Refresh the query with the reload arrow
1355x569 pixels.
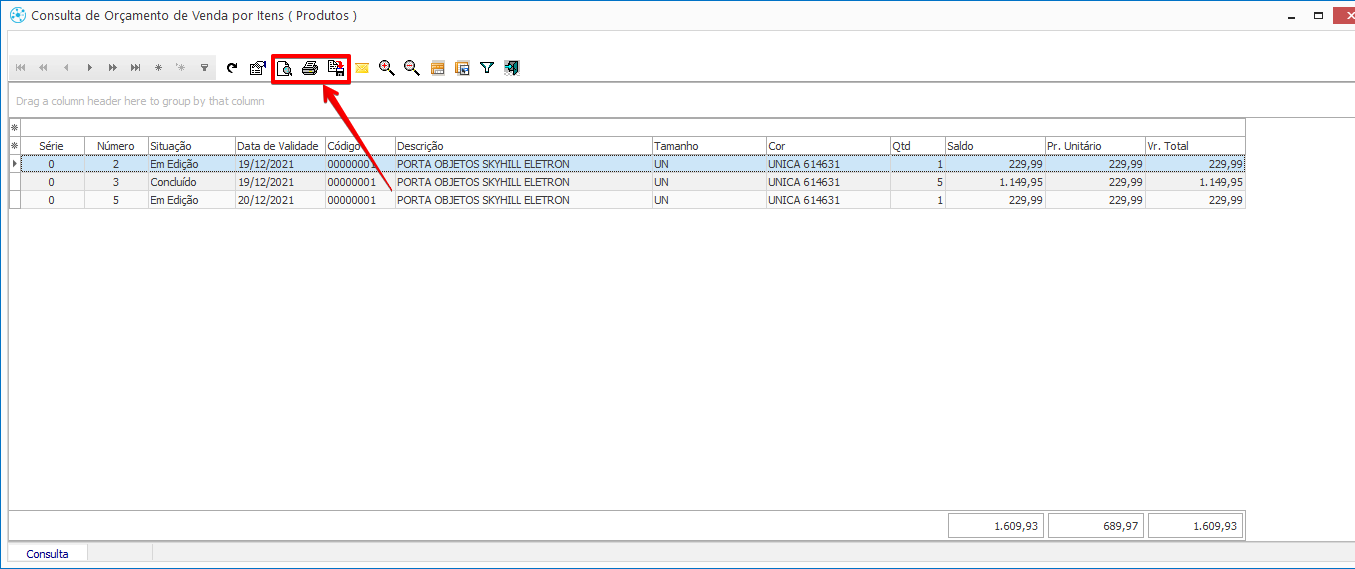(x=232, y=68)
